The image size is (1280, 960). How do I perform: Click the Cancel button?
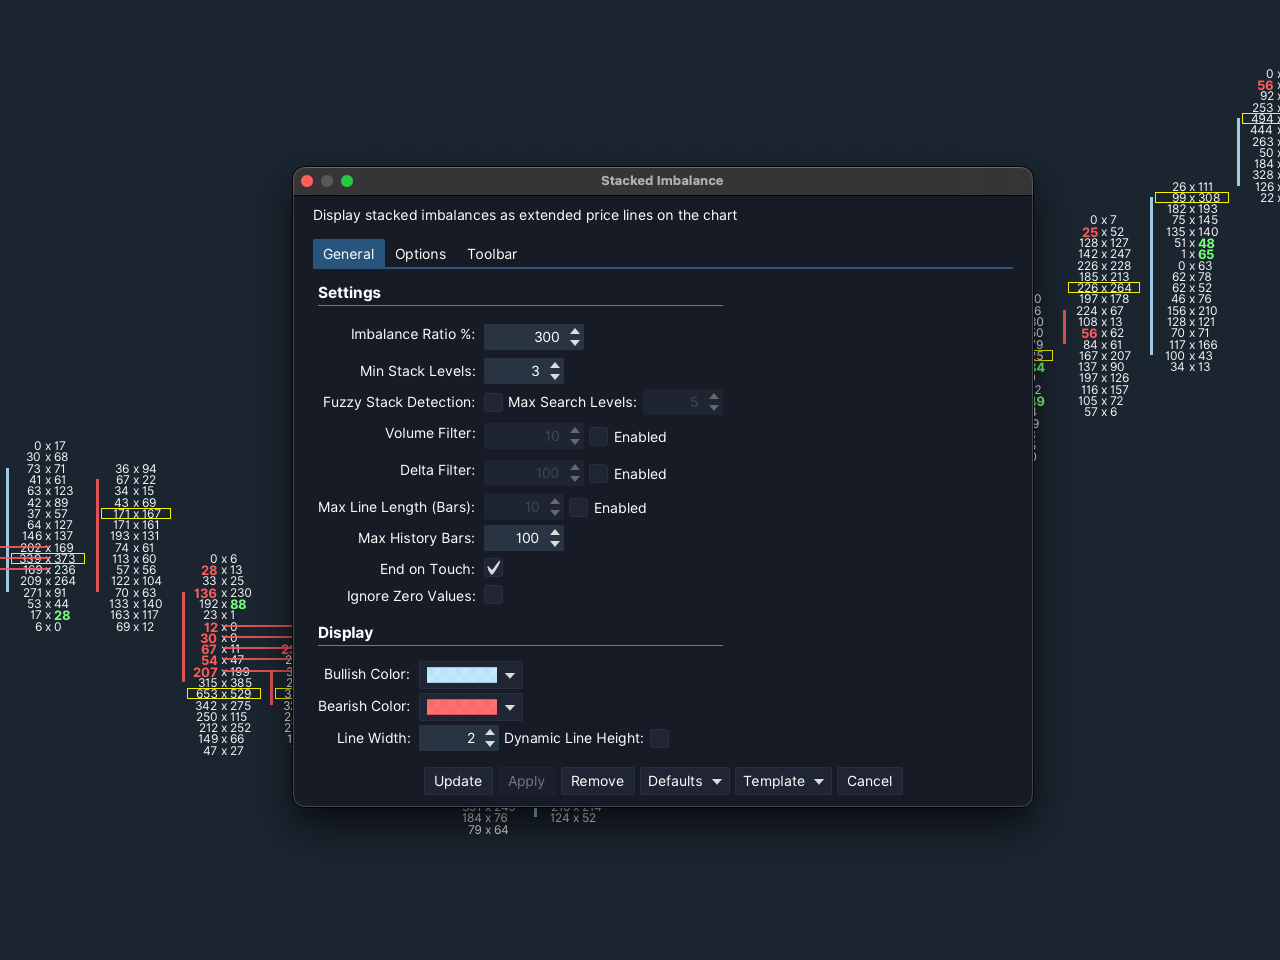coord(869,781)
